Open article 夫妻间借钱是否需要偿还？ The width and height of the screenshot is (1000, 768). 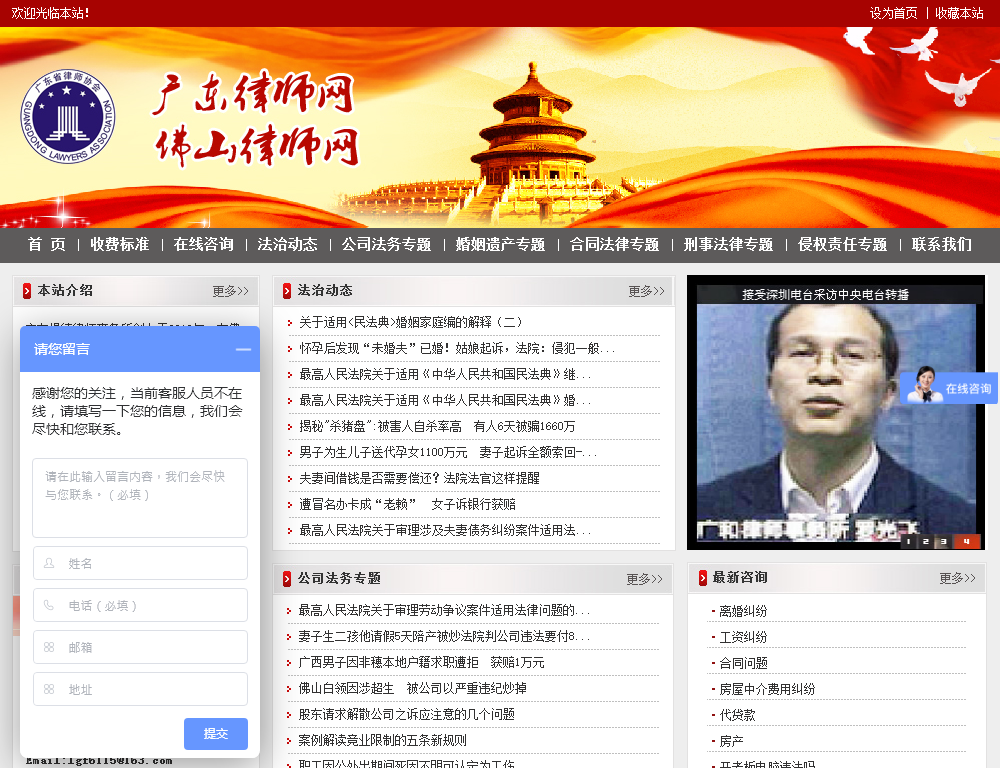click(x=420, y=478)
